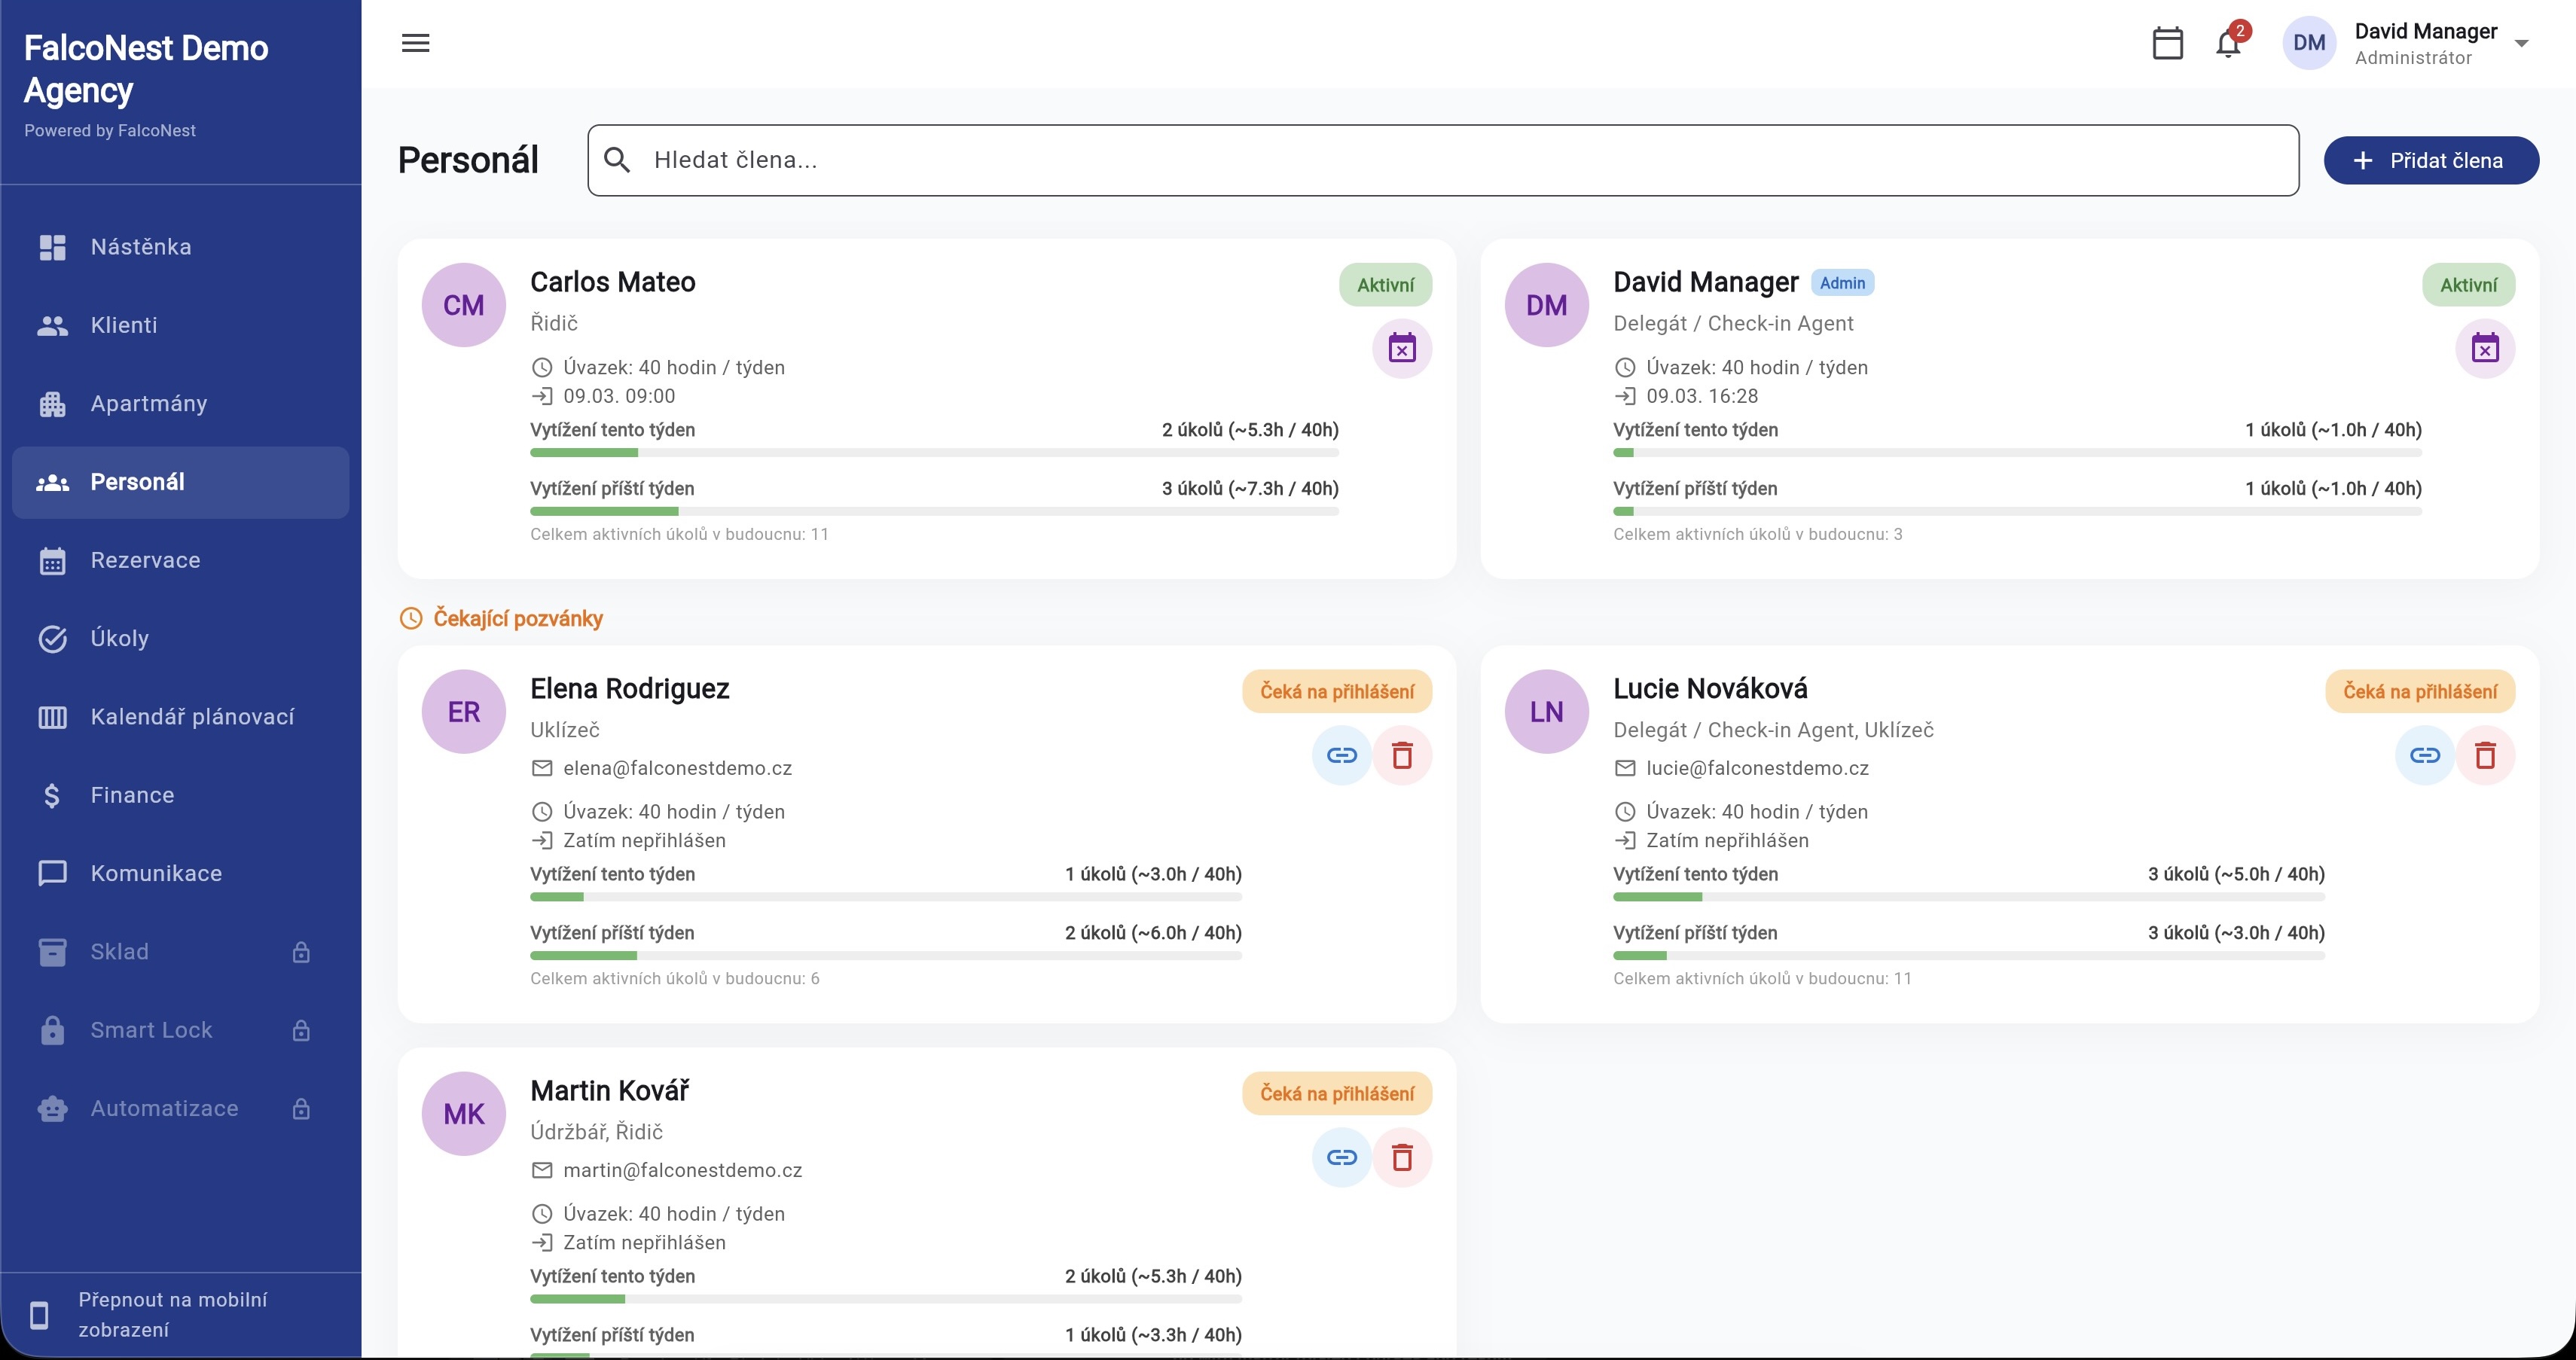
Task: Copy invitation link for Martin Kovář
Action: click(x=1341, y=1158)
